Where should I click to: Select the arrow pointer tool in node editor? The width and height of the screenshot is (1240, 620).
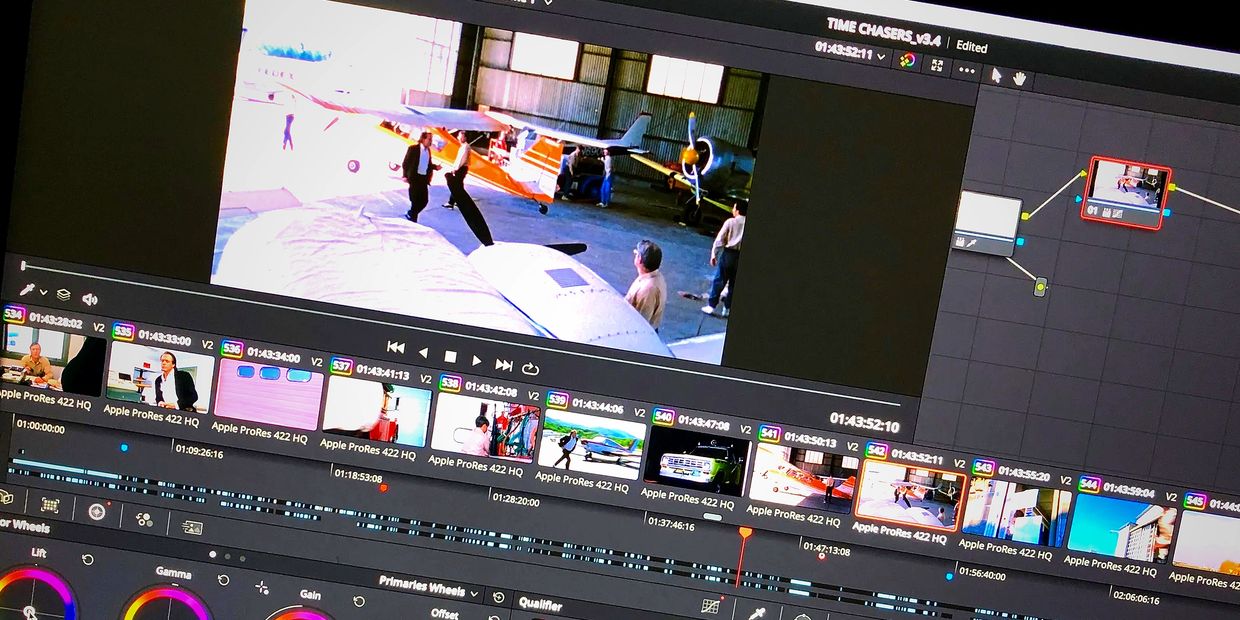(996, 74)
